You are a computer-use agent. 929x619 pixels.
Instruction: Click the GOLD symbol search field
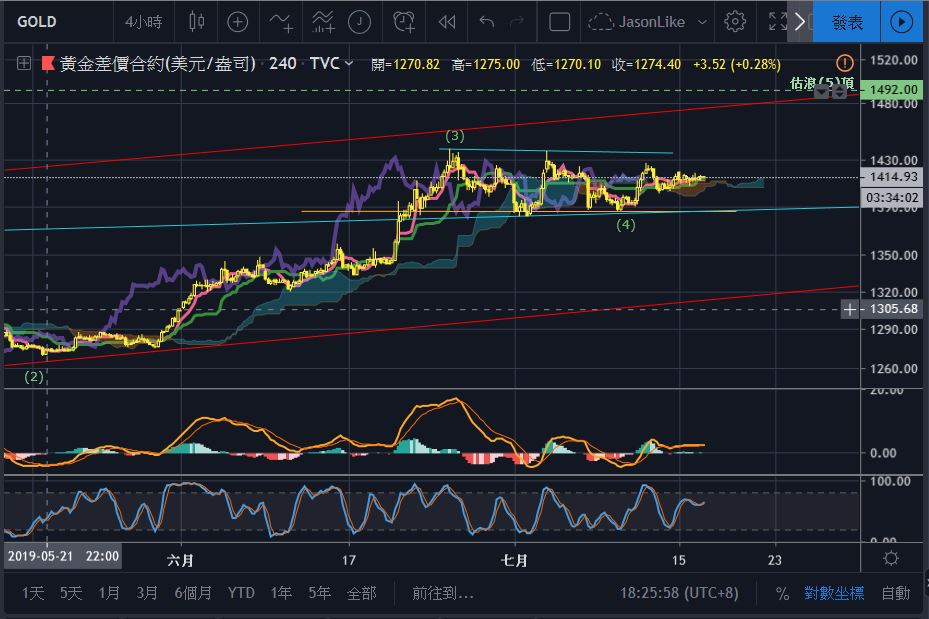tap(50, 21)
